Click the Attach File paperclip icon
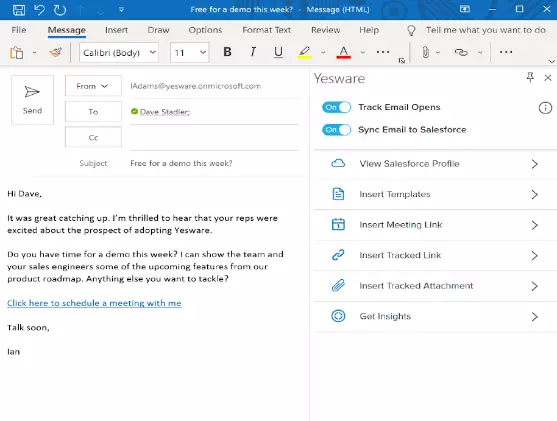 pos(425,52)
